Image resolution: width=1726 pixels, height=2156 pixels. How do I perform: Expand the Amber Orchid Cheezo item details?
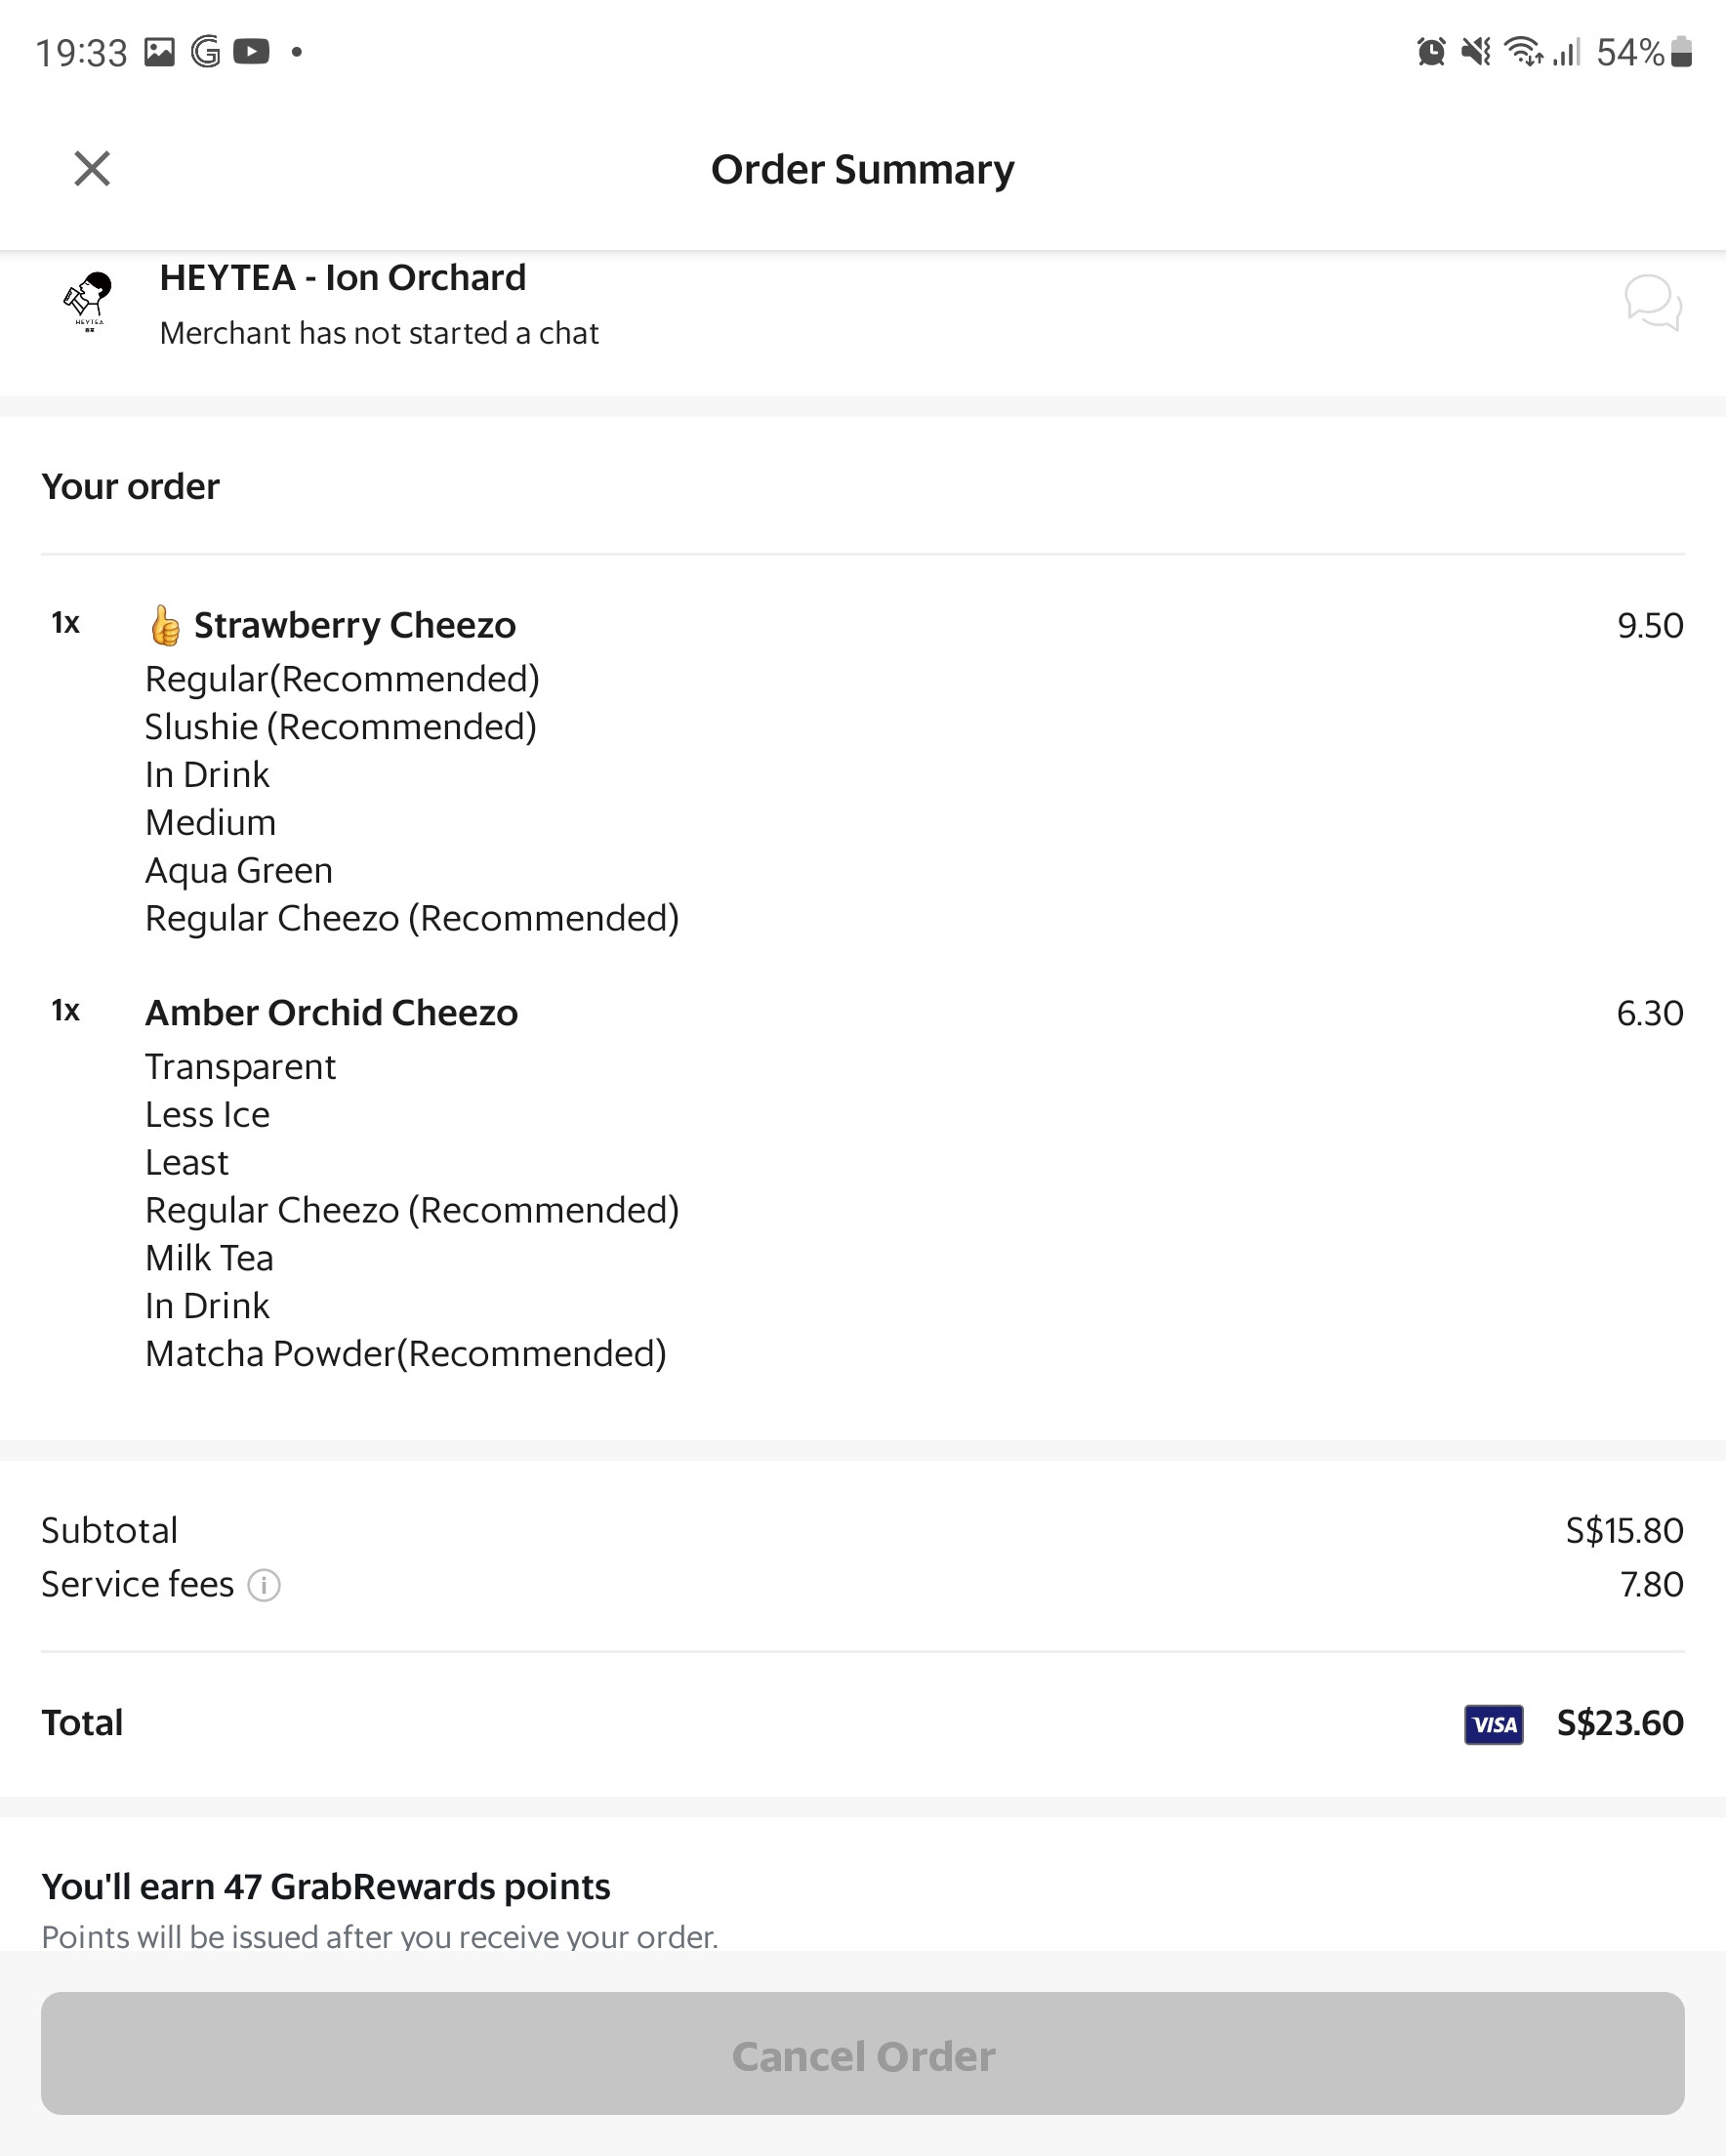(x=331, y=1012)
